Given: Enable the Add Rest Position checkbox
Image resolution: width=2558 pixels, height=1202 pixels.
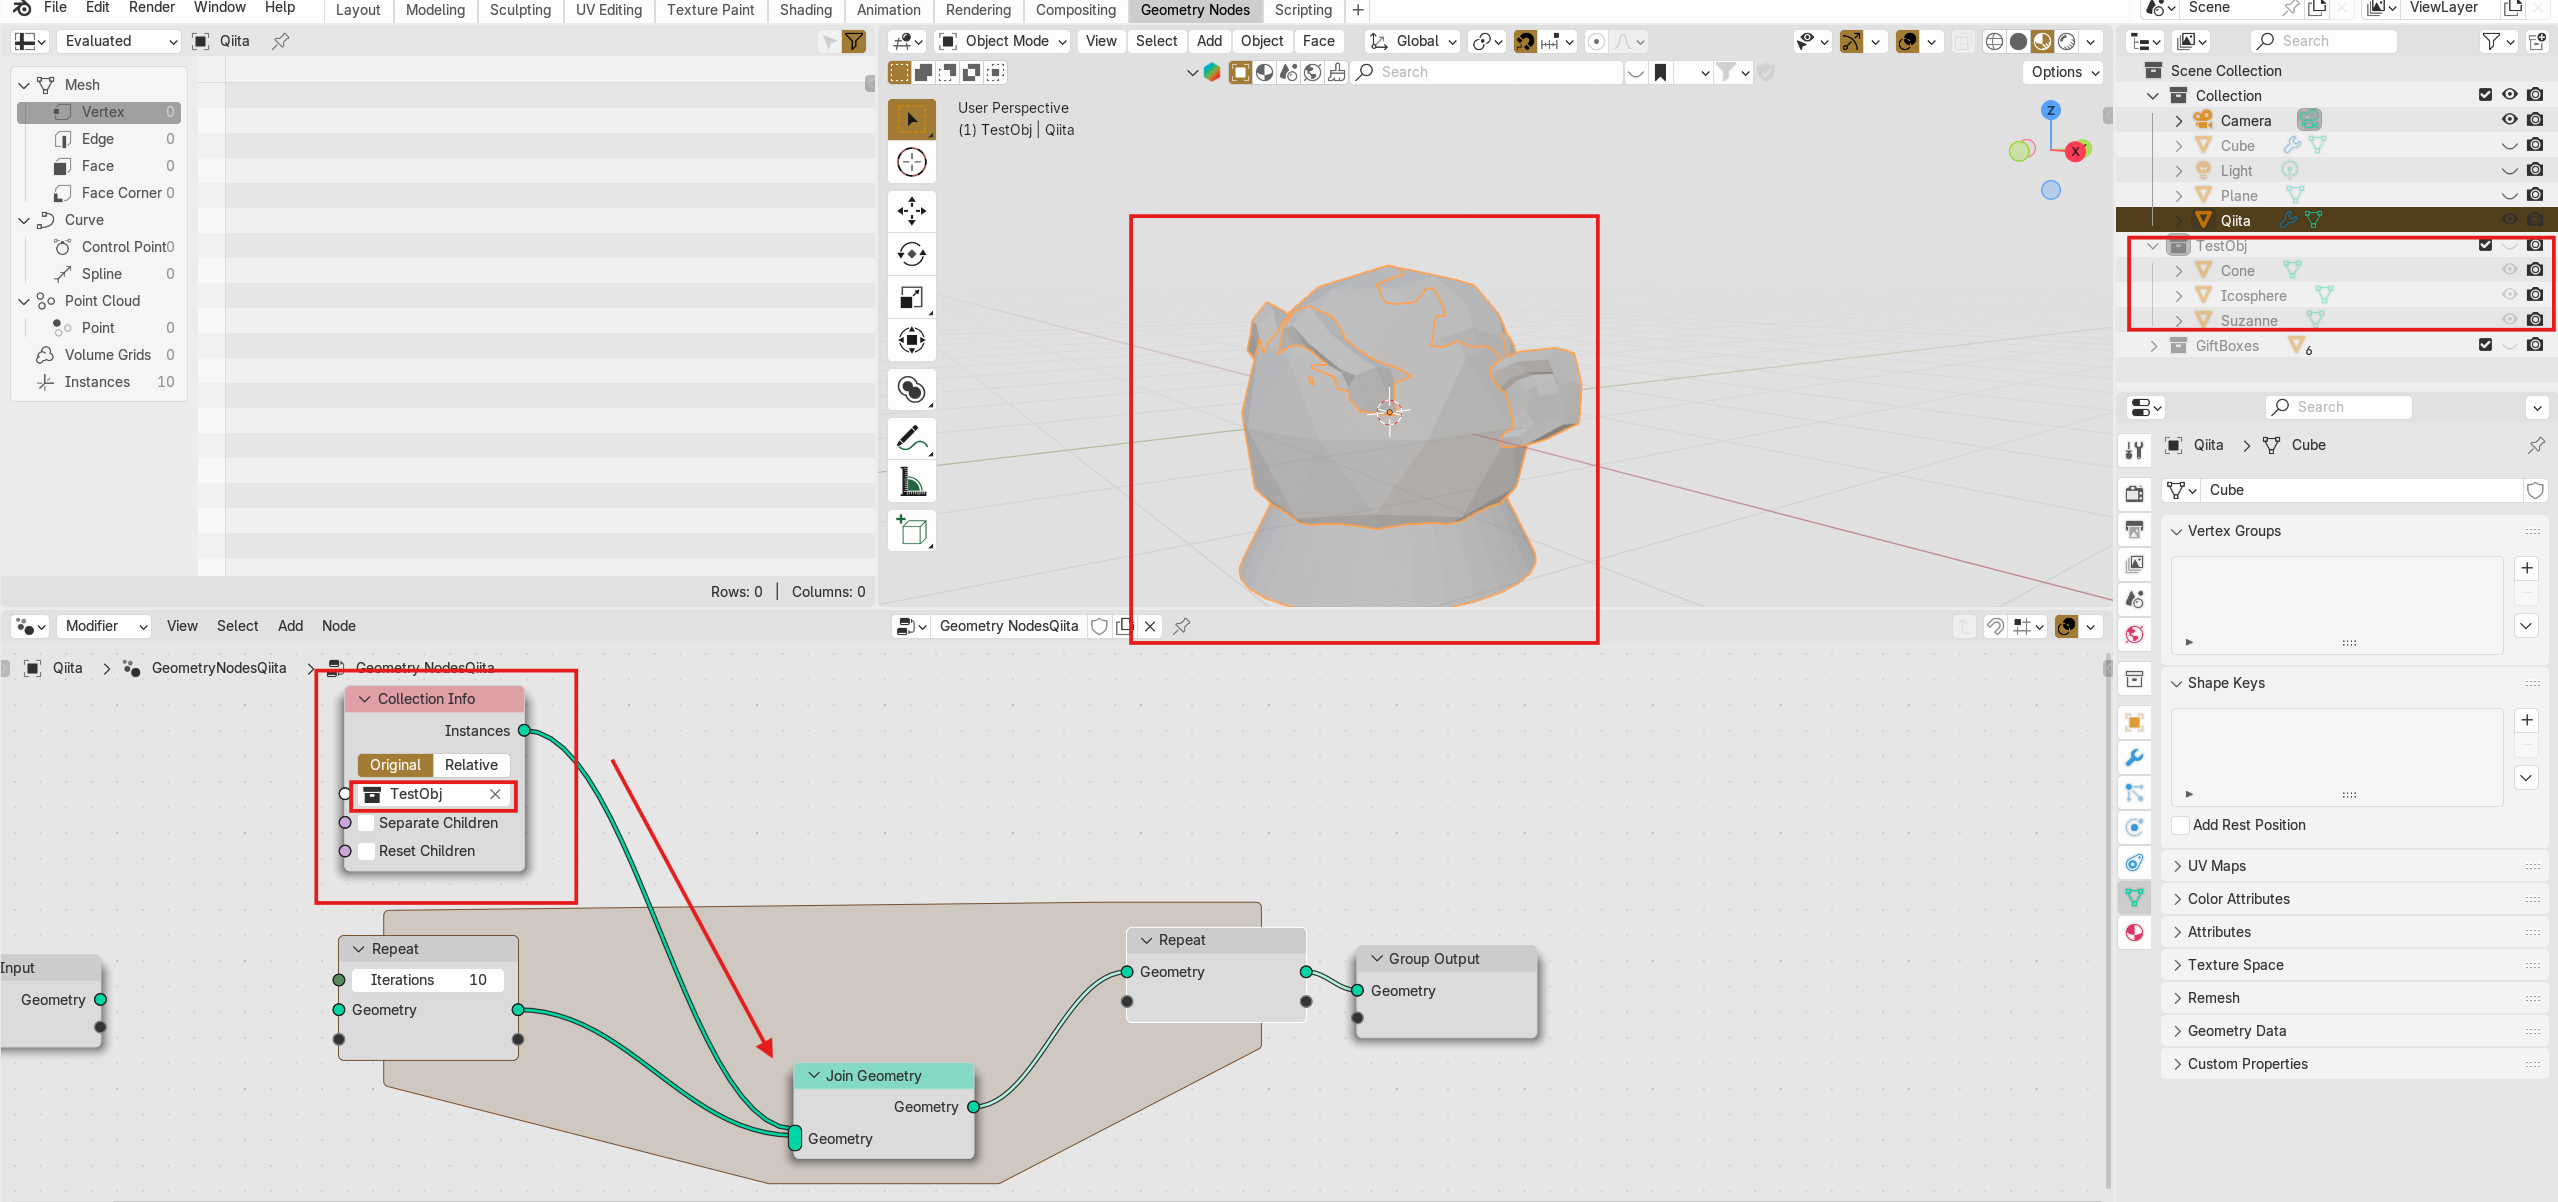Looking at the screenshot, I should click(2180, 825).
